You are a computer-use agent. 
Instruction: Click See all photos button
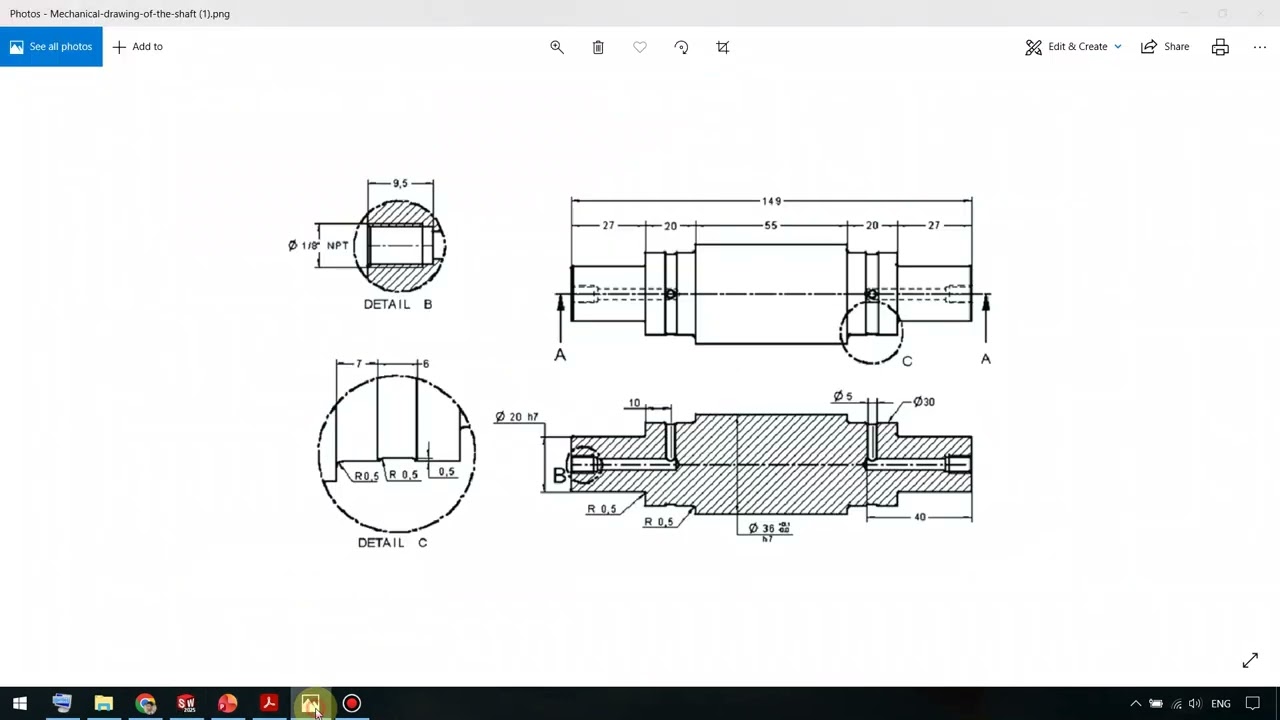[x=51, y=47]
